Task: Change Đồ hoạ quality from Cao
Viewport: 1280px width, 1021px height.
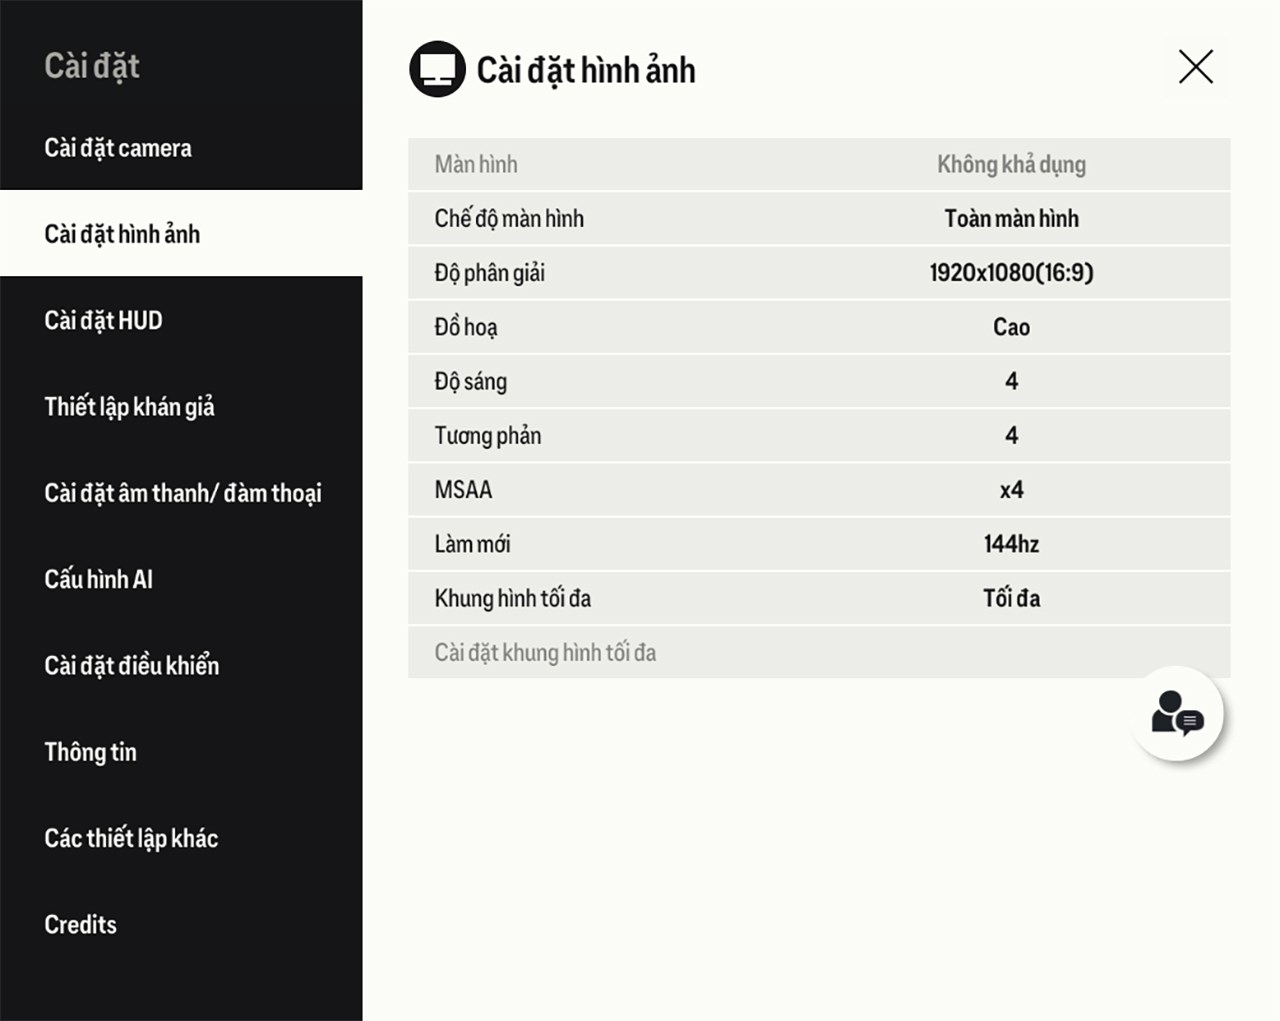Action: (x=1011, y=327)
